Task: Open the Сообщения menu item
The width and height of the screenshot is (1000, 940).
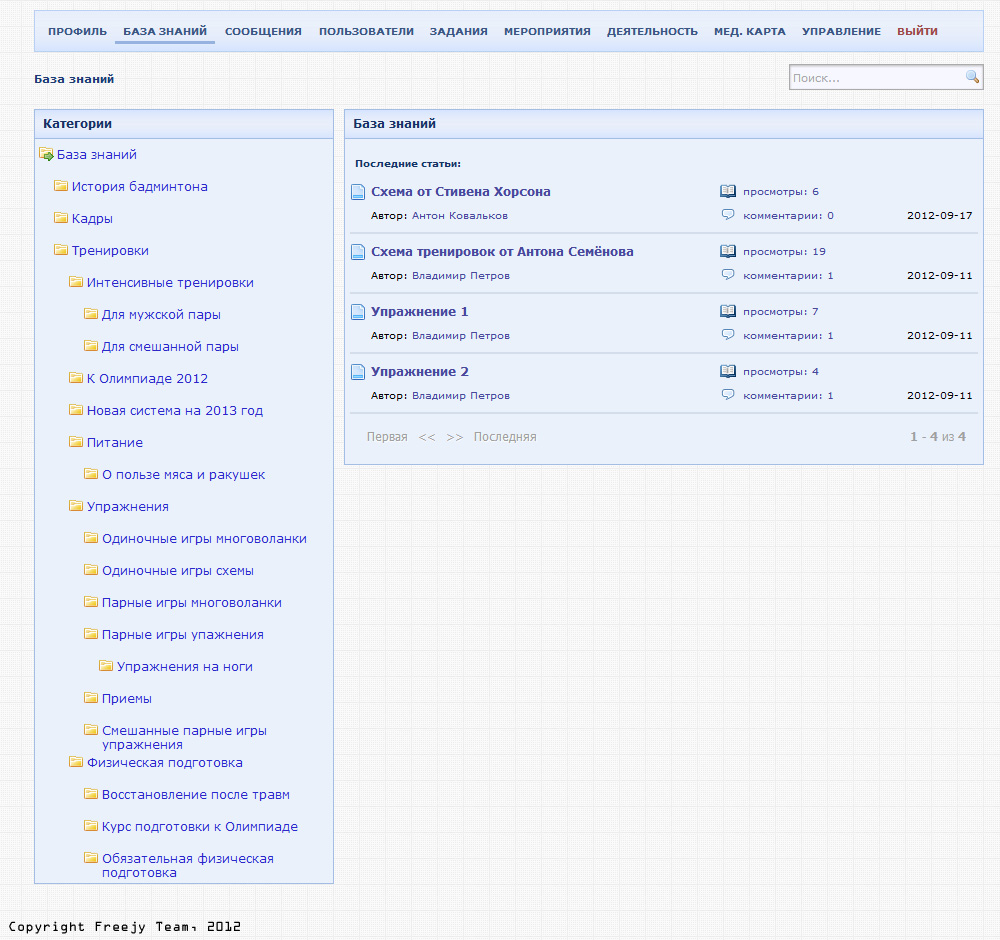Action: 263,31
